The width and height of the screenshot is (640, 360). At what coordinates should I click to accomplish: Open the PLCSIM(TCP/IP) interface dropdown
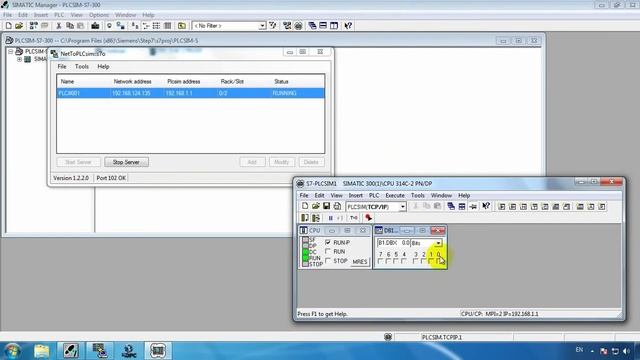tap(402, 207)
